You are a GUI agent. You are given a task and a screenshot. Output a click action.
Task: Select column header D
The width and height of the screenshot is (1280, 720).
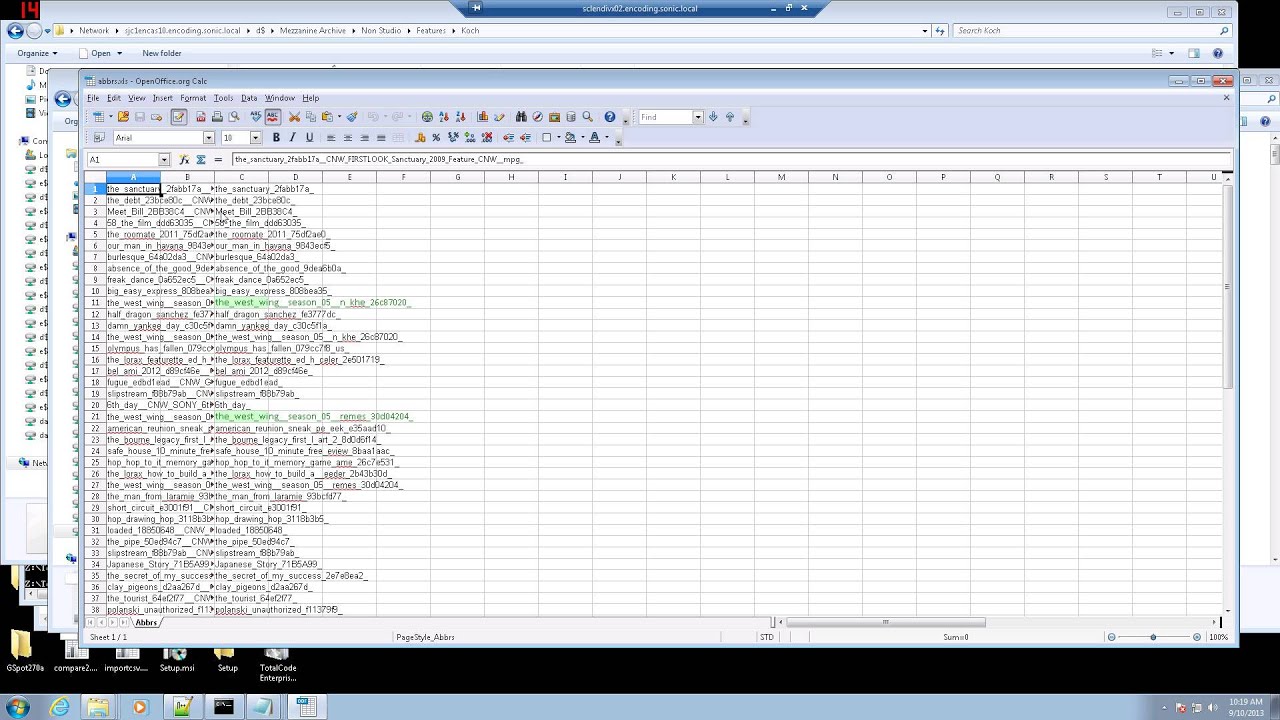pyautogui.click(x=295, y=177)
